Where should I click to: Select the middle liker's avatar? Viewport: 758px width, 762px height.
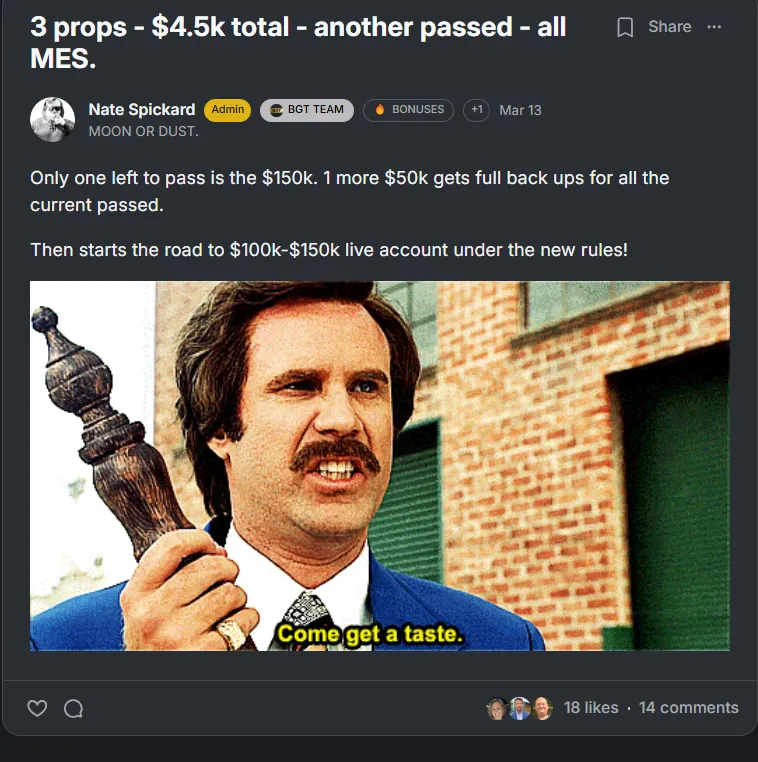[519, 709]
